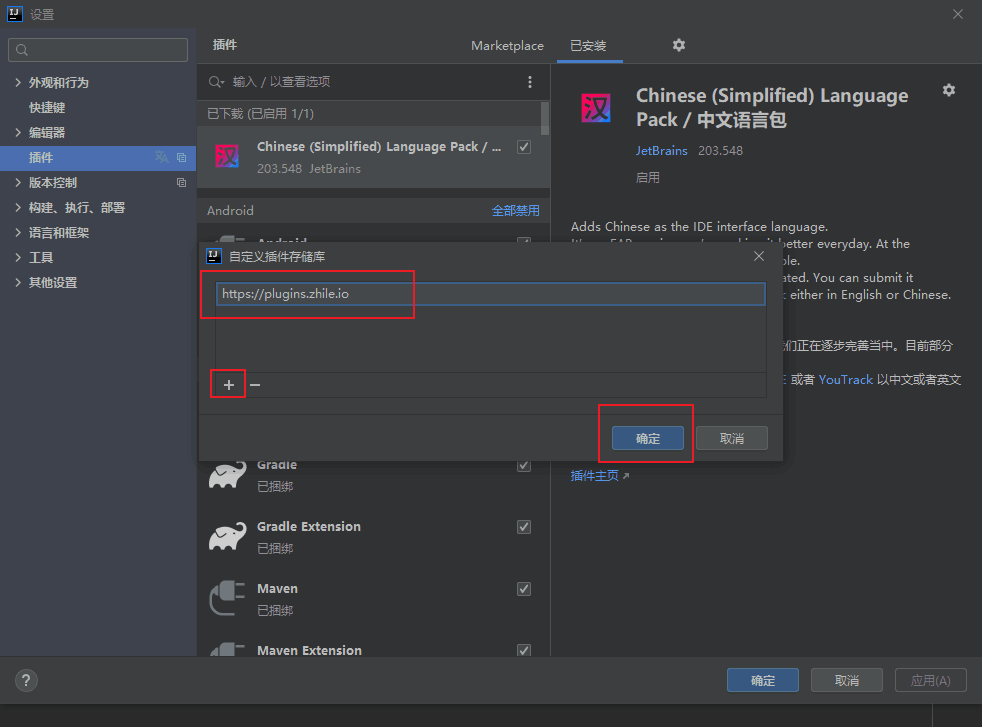982x727 pixels.
Task: Expand 语言和框架 settings group
Action: (18, 233)
